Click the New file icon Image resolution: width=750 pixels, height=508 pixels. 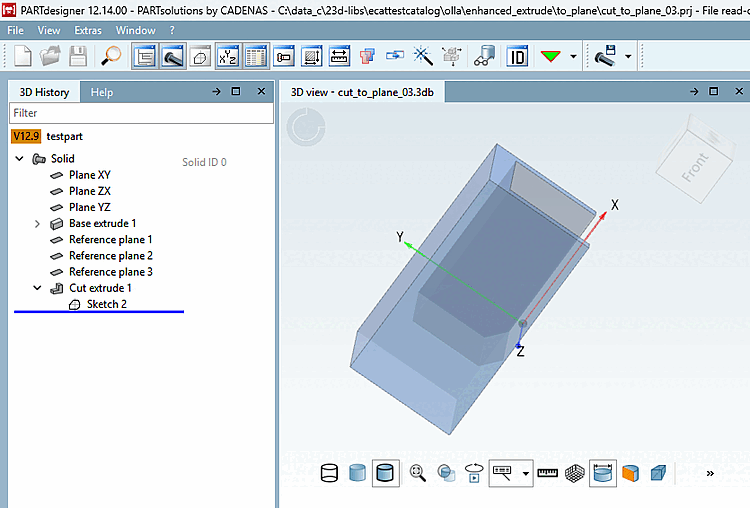click(x=22, y=56)
